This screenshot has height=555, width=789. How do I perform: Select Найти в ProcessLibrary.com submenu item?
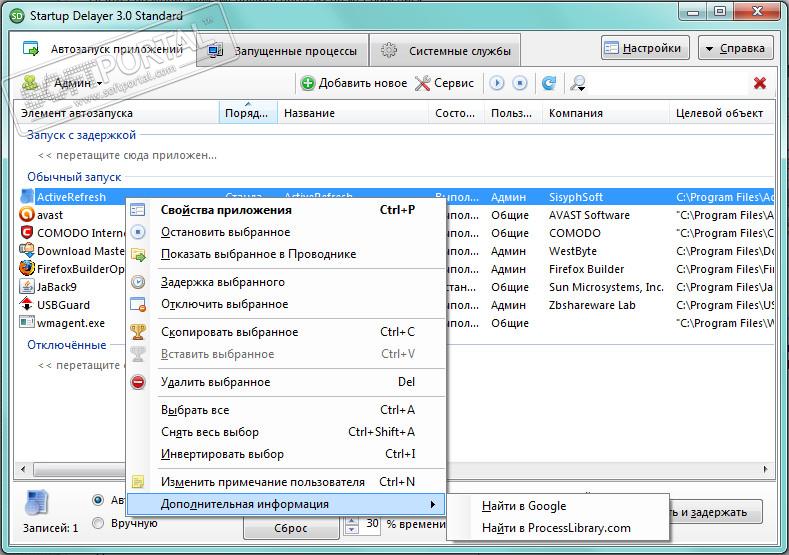[x=558, y=528]
